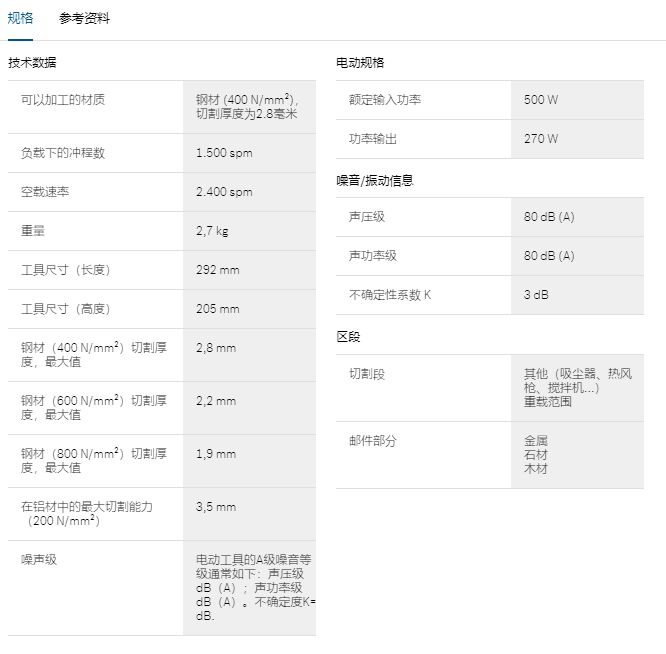Click the 500 W rated input power value
This screenshot has width=666, height=654.
pos(541,100)
